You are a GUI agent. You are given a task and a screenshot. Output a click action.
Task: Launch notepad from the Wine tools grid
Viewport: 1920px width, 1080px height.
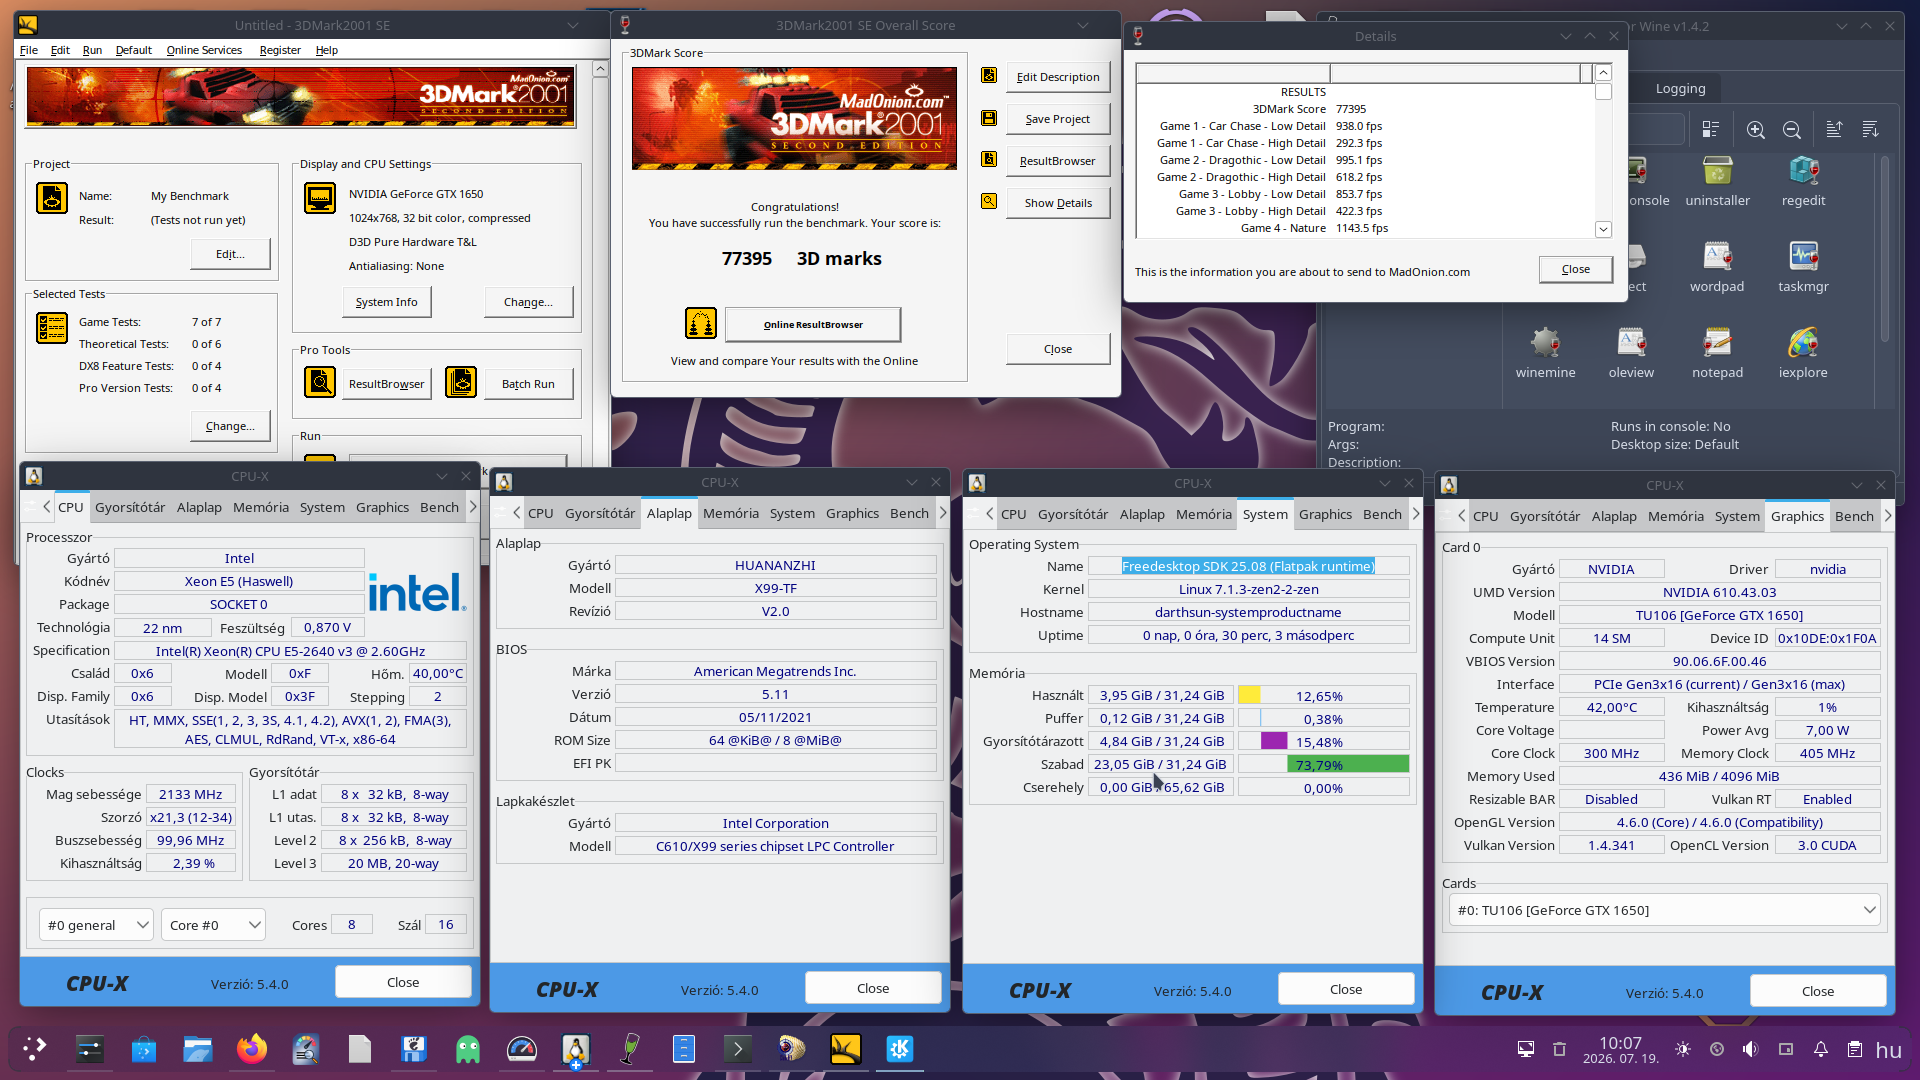point(1717,353)
